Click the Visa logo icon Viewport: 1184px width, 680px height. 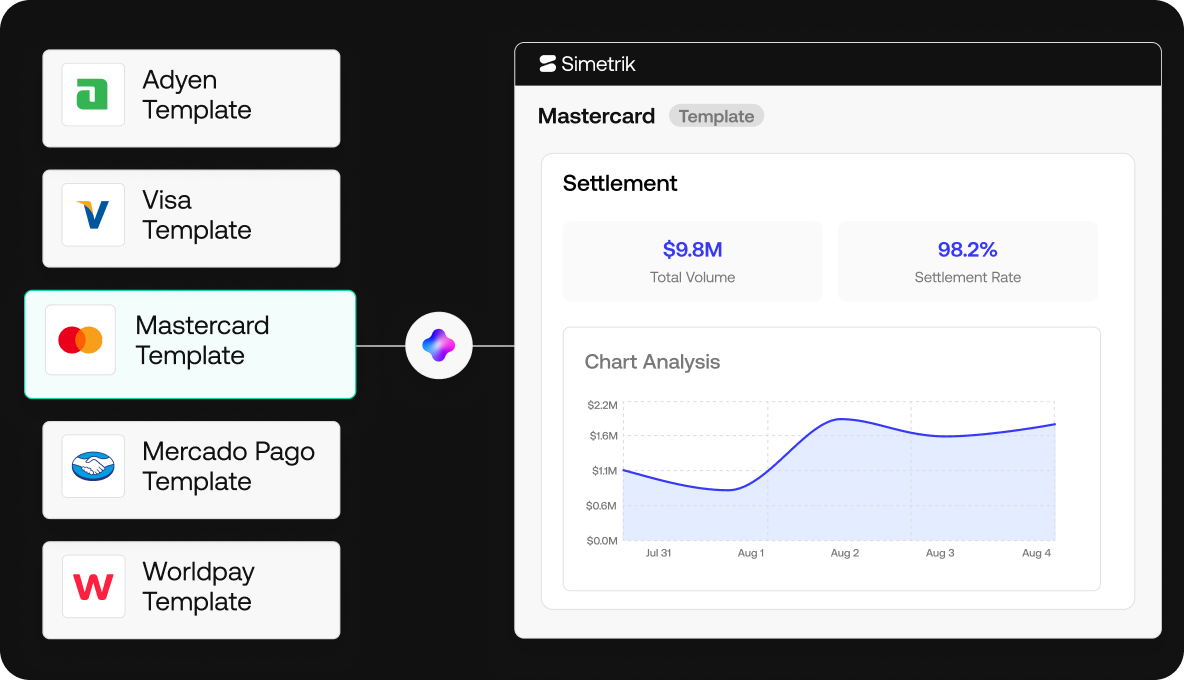tap(93, 215)
